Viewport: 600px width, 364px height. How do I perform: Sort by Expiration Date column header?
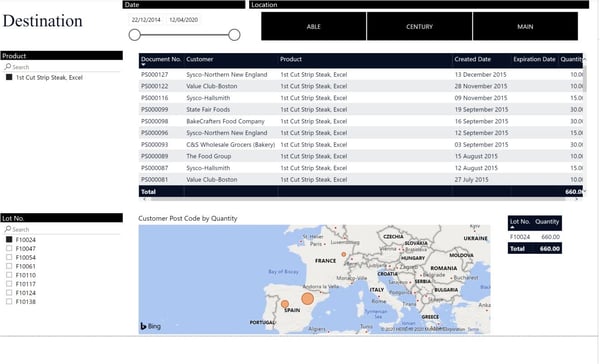(534, 59)
